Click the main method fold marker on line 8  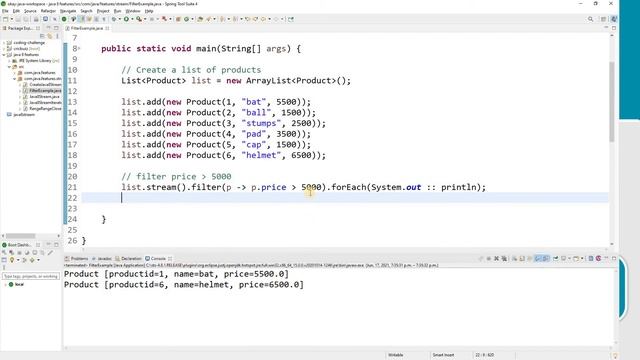pyautogui.click(x=79, y=48)
